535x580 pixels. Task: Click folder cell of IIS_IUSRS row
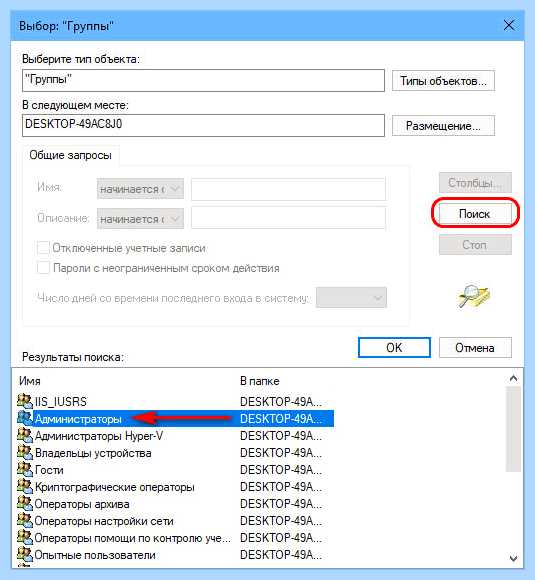[x=281, y=401]
